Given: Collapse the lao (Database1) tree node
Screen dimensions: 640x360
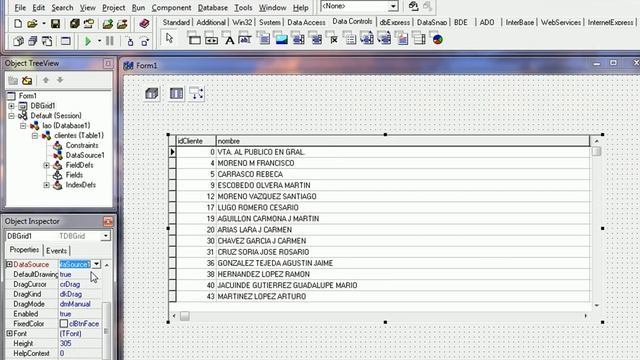Looking at the screenshot, I should click(23, 126).
